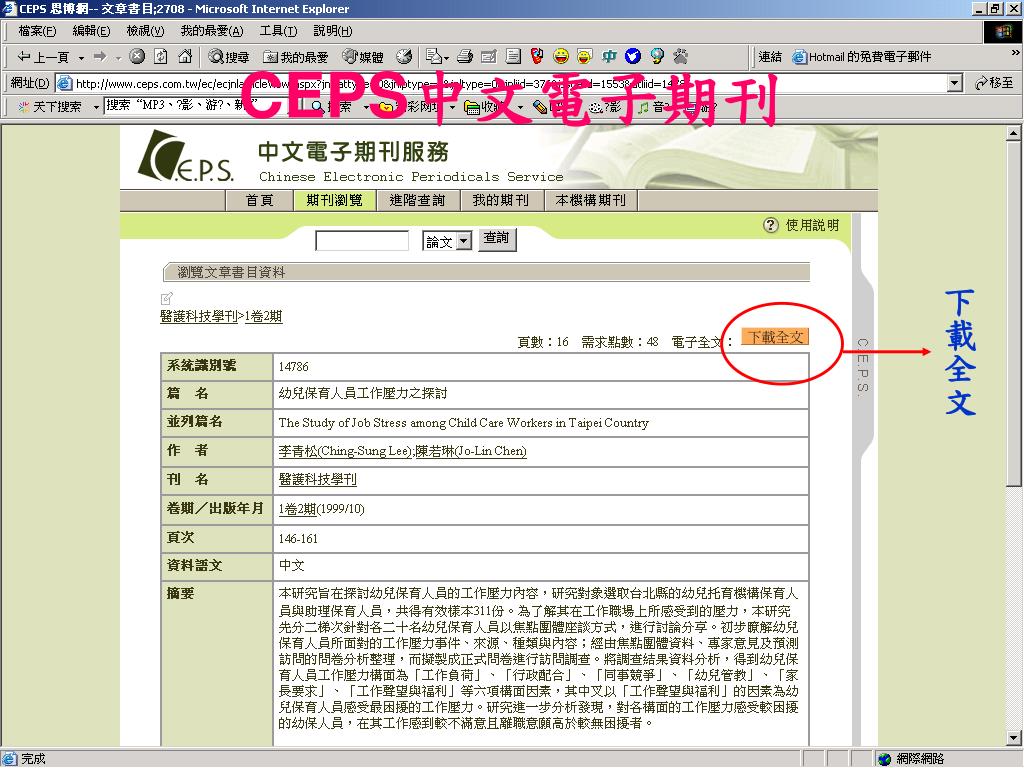Go to browser Home page icon
1024x768 pixels.
pyautogui.click(x=185, y=57)
